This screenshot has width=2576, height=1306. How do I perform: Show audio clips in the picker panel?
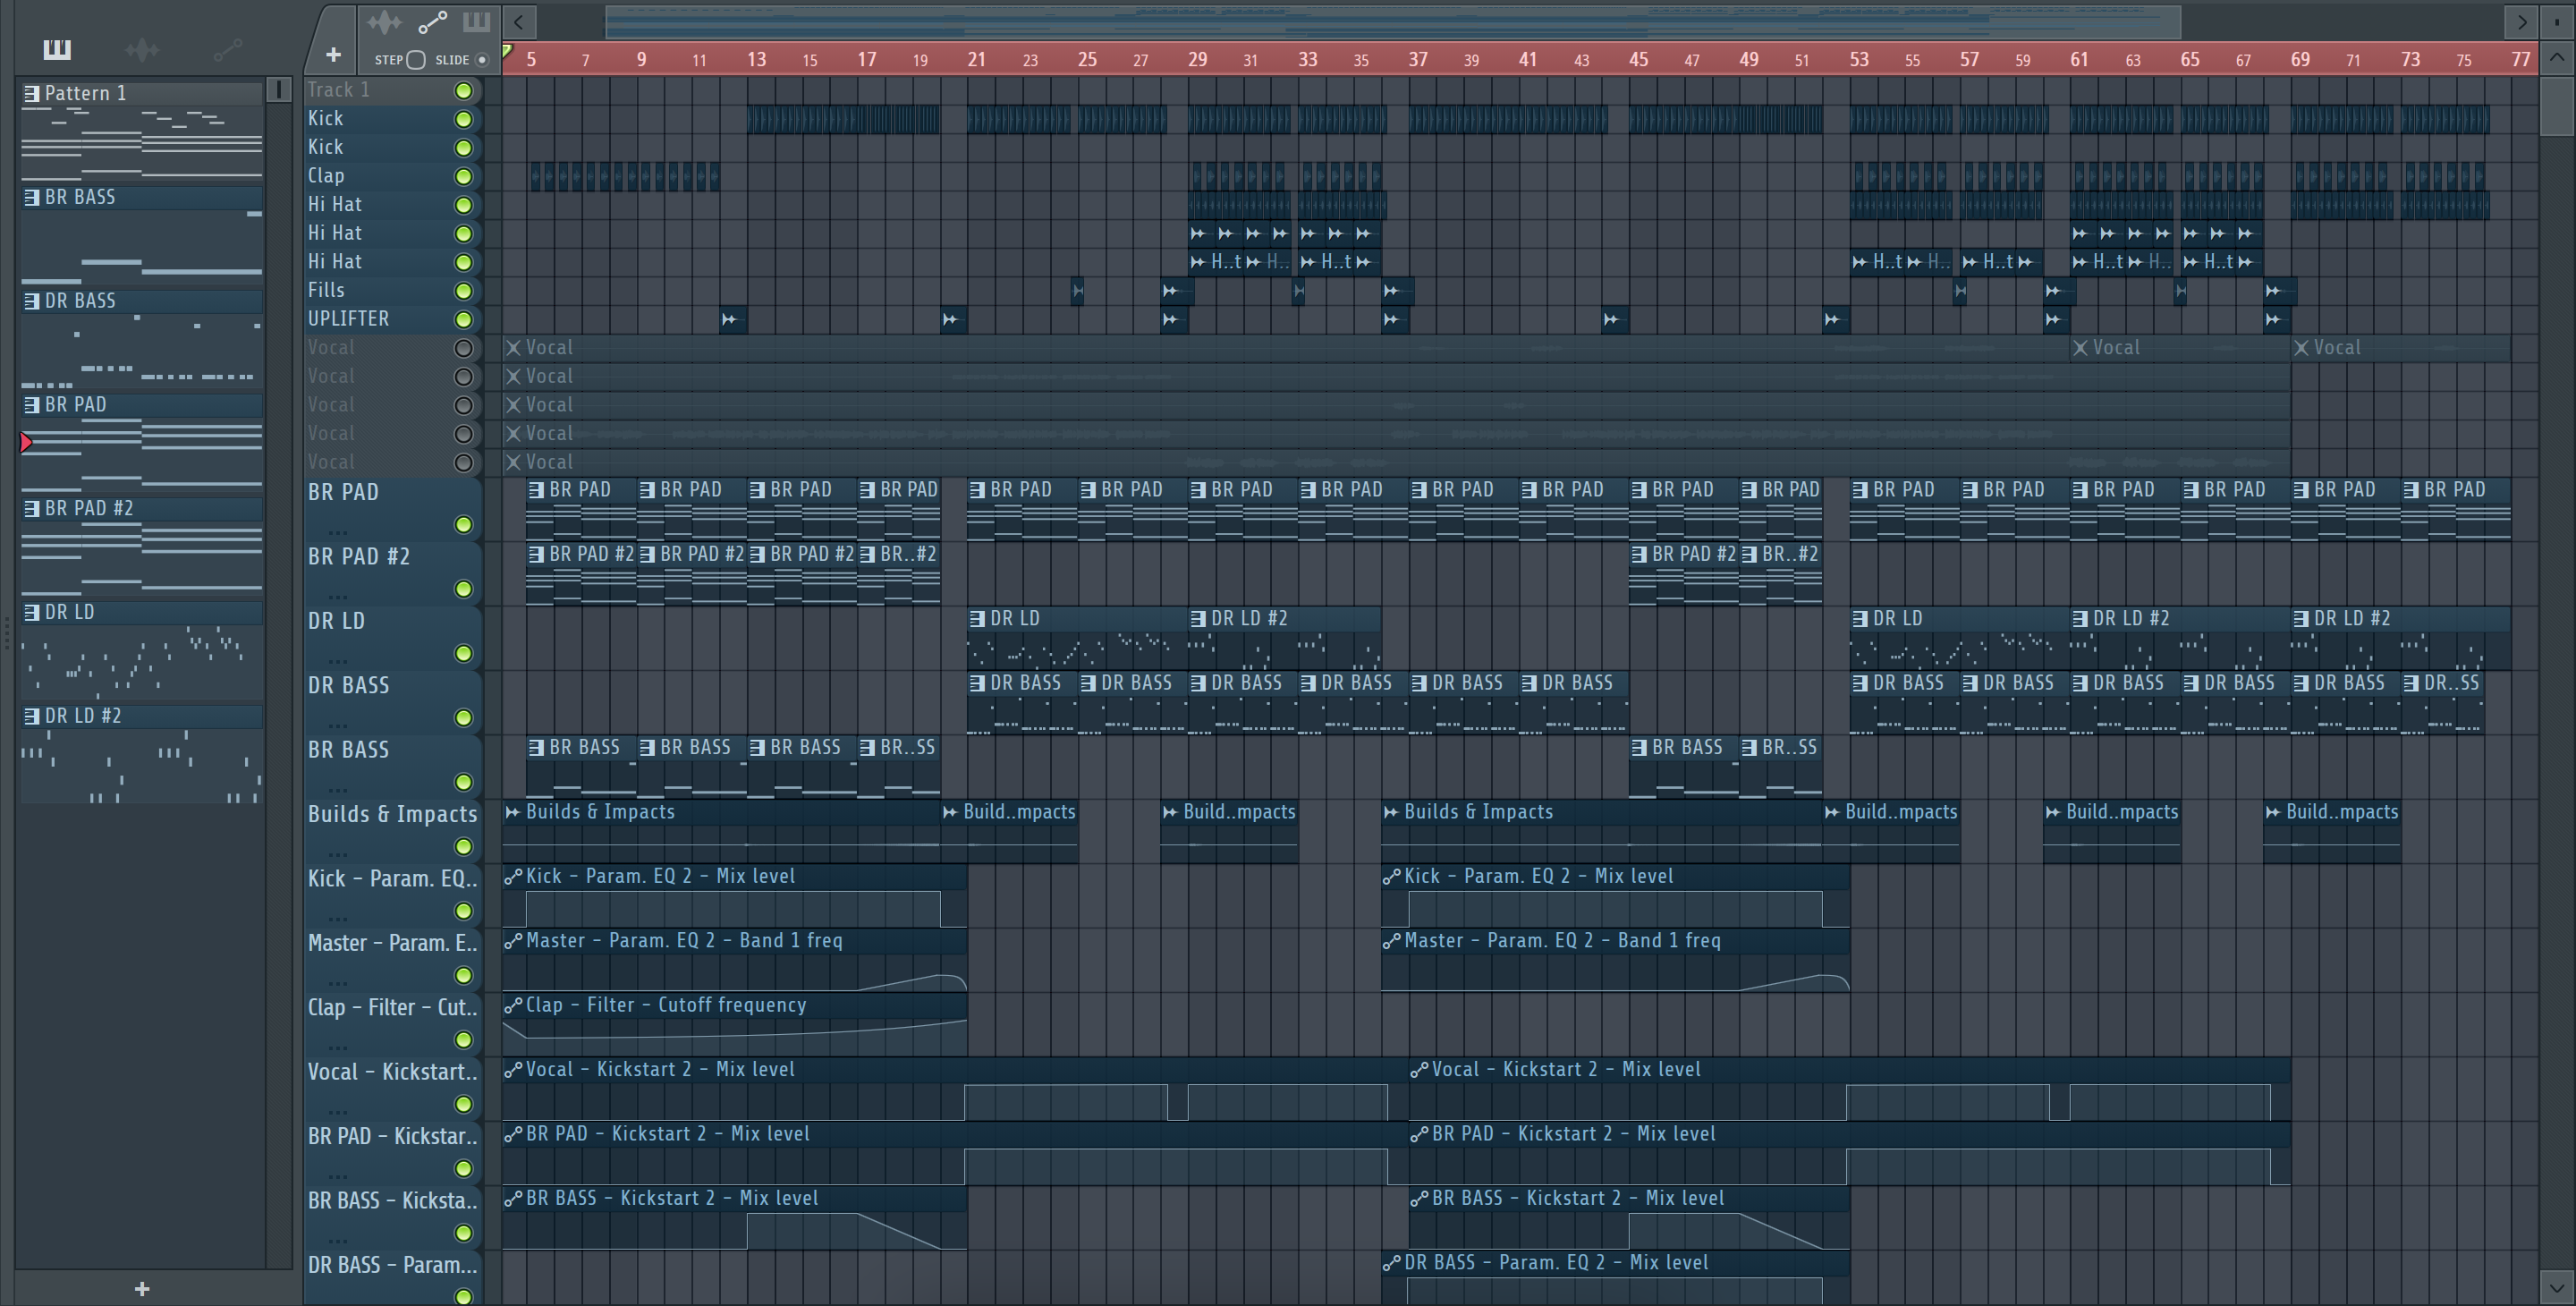coord(142,49)
